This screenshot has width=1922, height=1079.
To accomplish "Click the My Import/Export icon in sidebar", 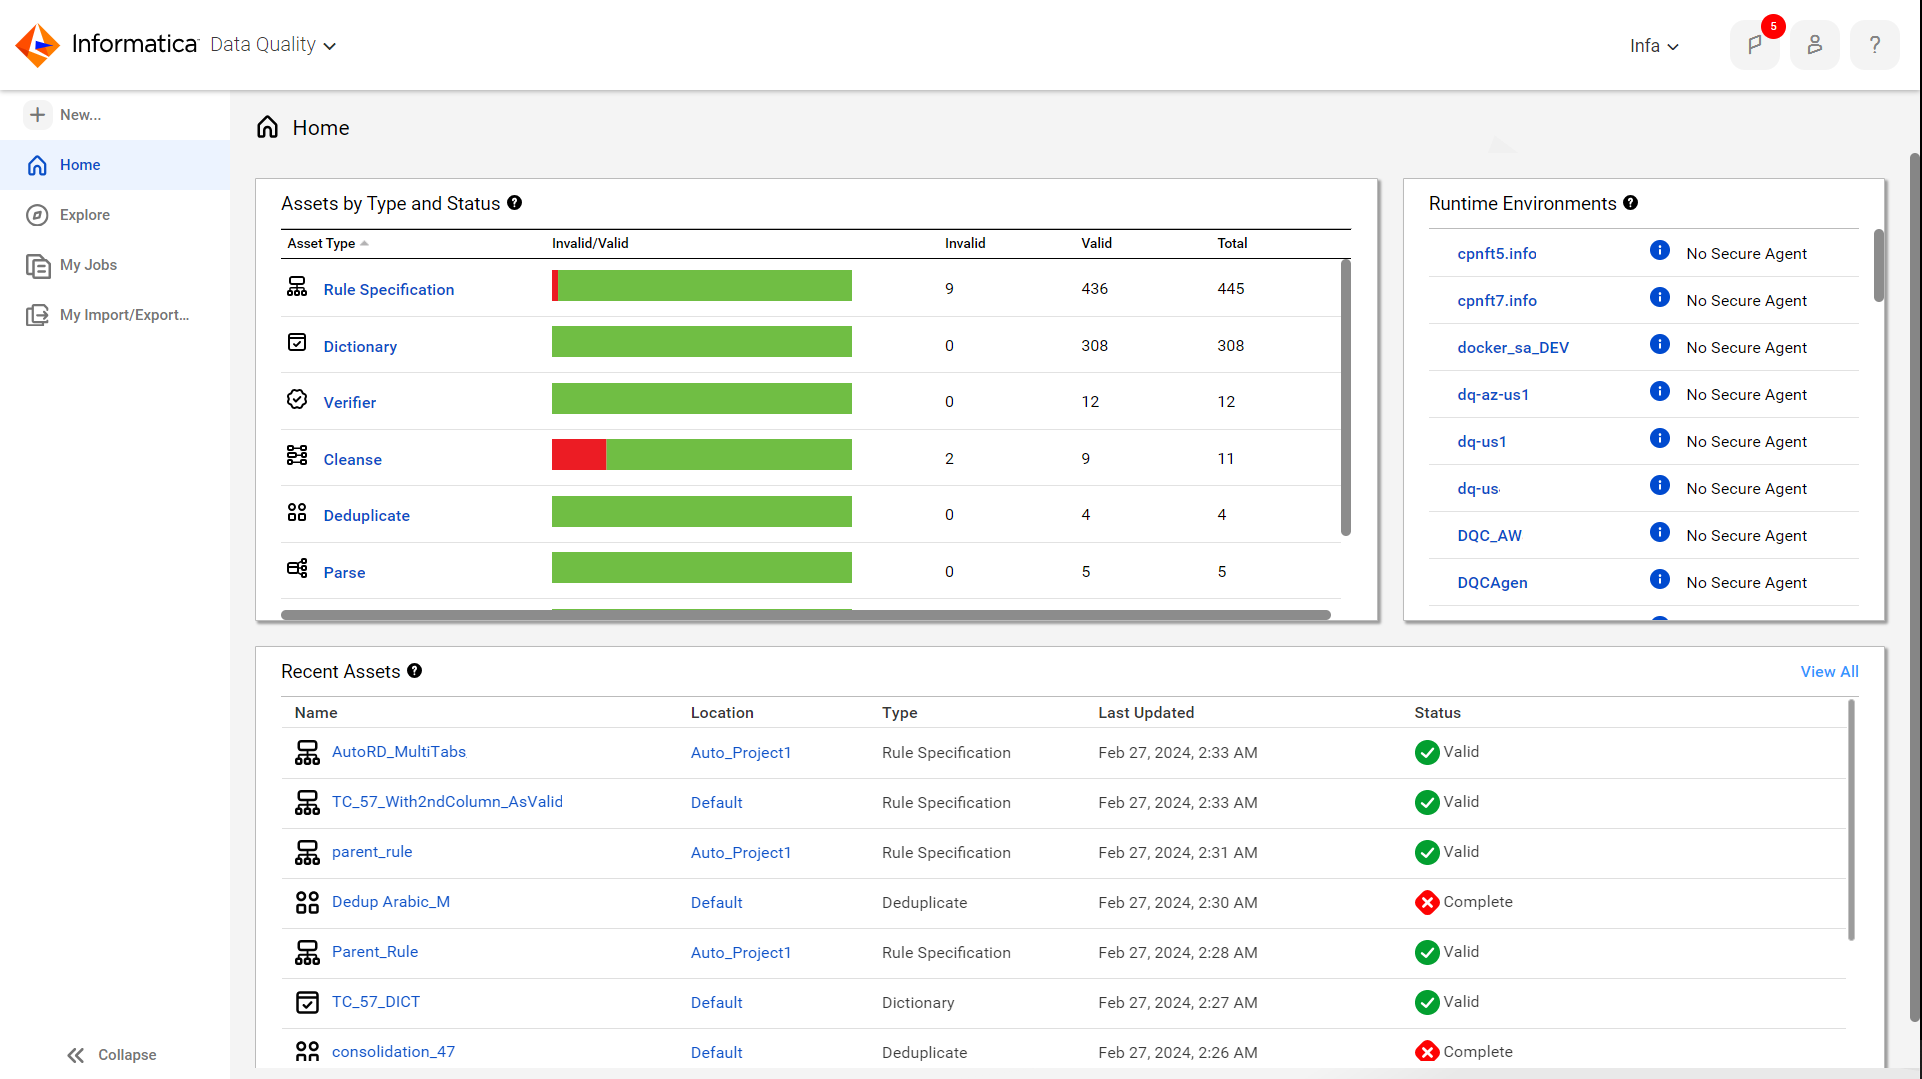I will (37, 315).
